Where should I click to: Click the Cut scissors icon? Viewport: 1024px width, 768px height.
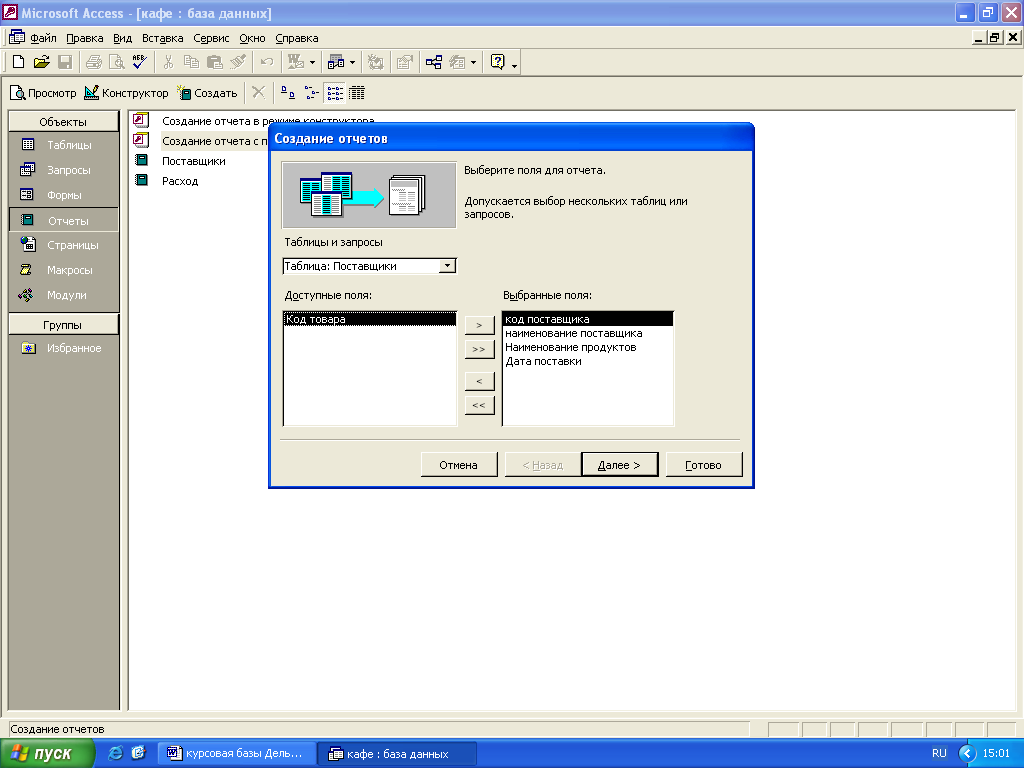click(x=168, y=62)
